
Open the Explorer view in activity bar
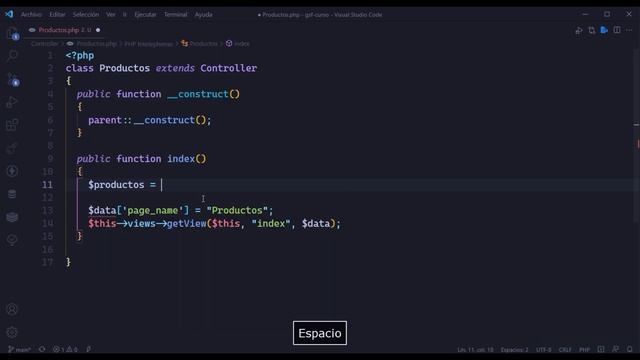(12, 33)
